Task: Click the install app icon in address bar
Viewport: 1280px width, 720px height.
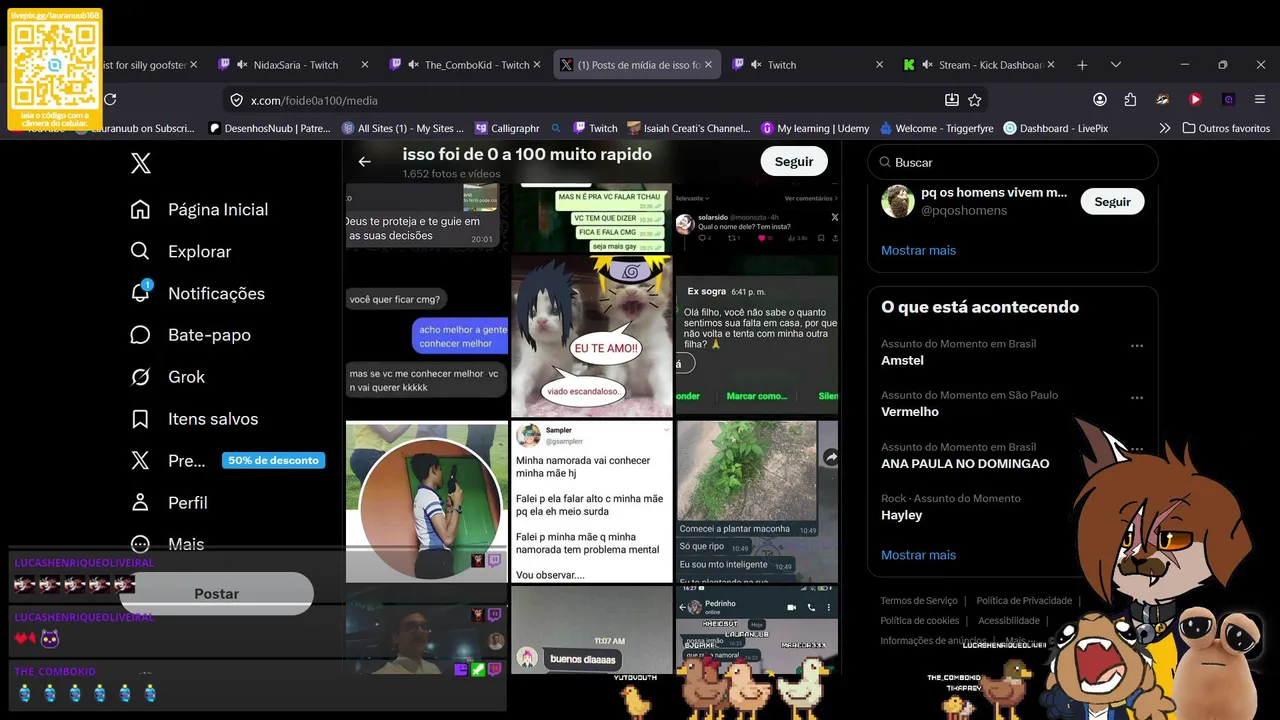Action: 952,100
